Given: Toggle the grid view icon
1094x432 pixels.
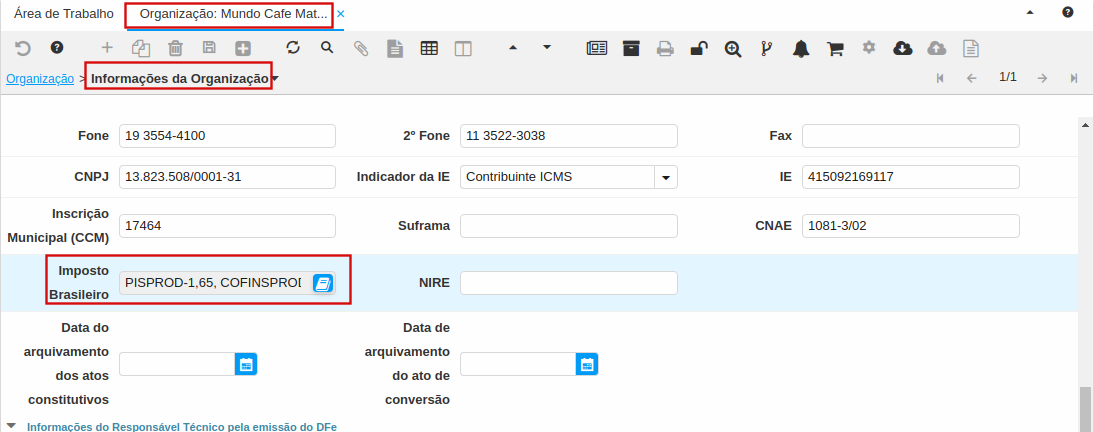Looking at the screenshot, I should pos(429,47).
